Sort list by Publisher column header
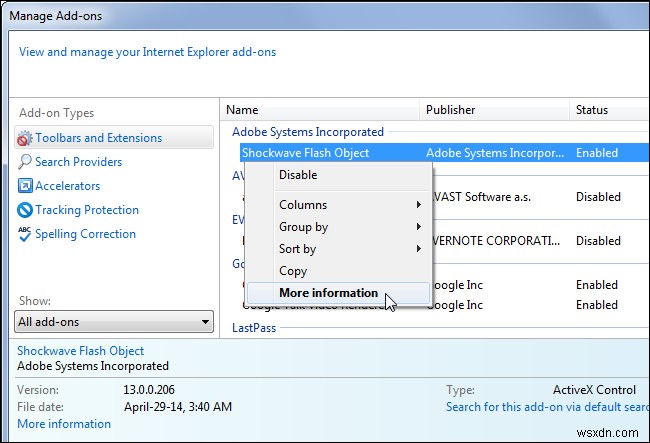650x443 pixels. coord(450,110)
